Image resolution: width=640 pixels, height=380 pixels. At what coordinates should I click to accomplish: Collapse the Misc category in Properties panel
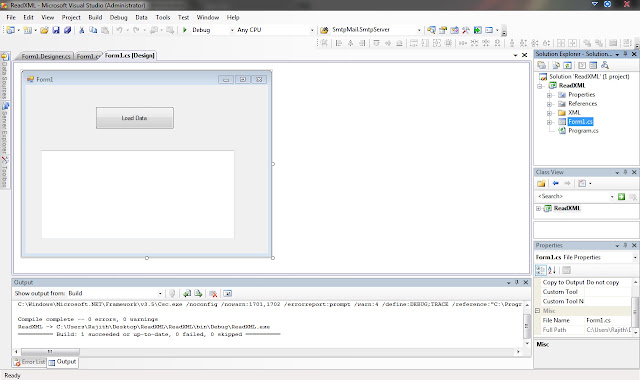[538, 311]
